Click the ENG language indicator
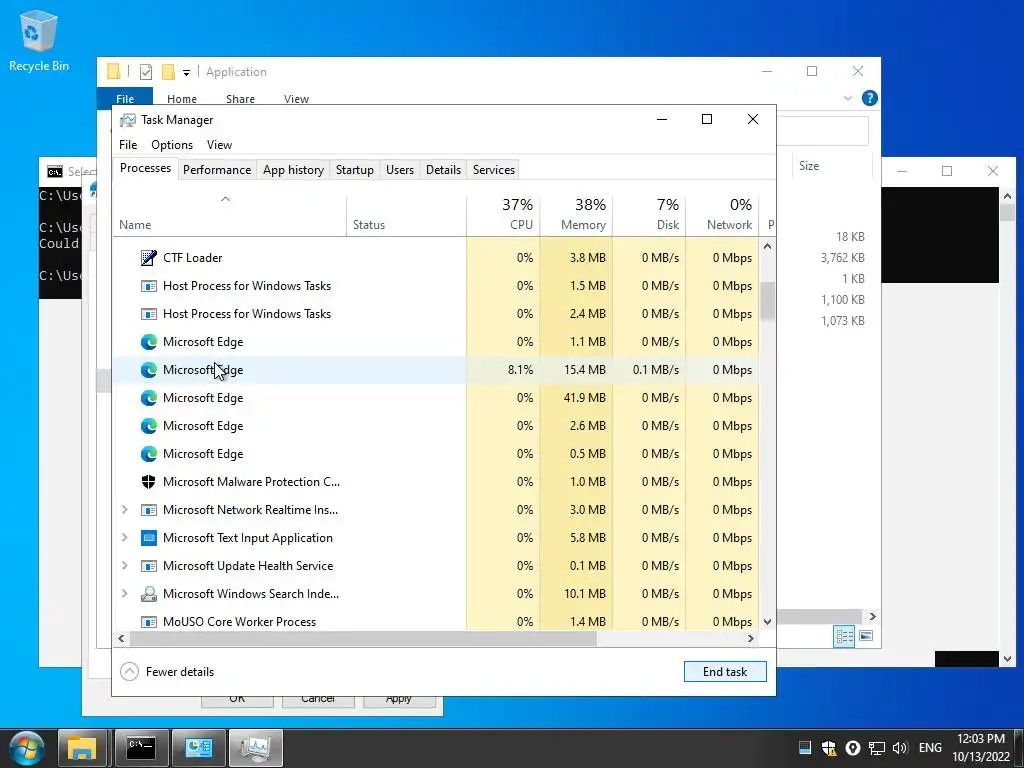Viewport: 1024px width, 768px height. pos(930,748)
